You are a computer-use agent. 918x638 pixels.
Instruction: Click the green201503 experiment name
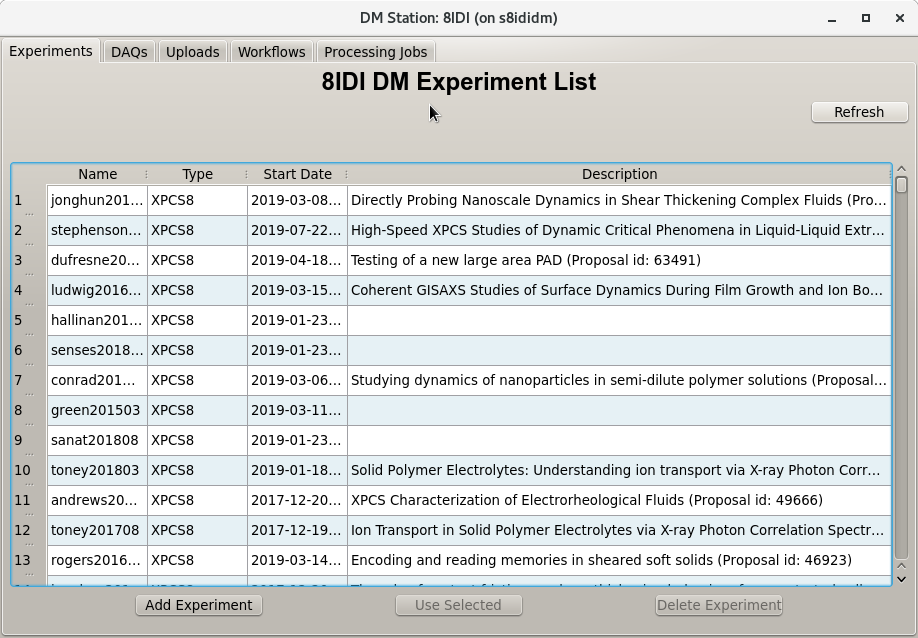tap(97, 410)
